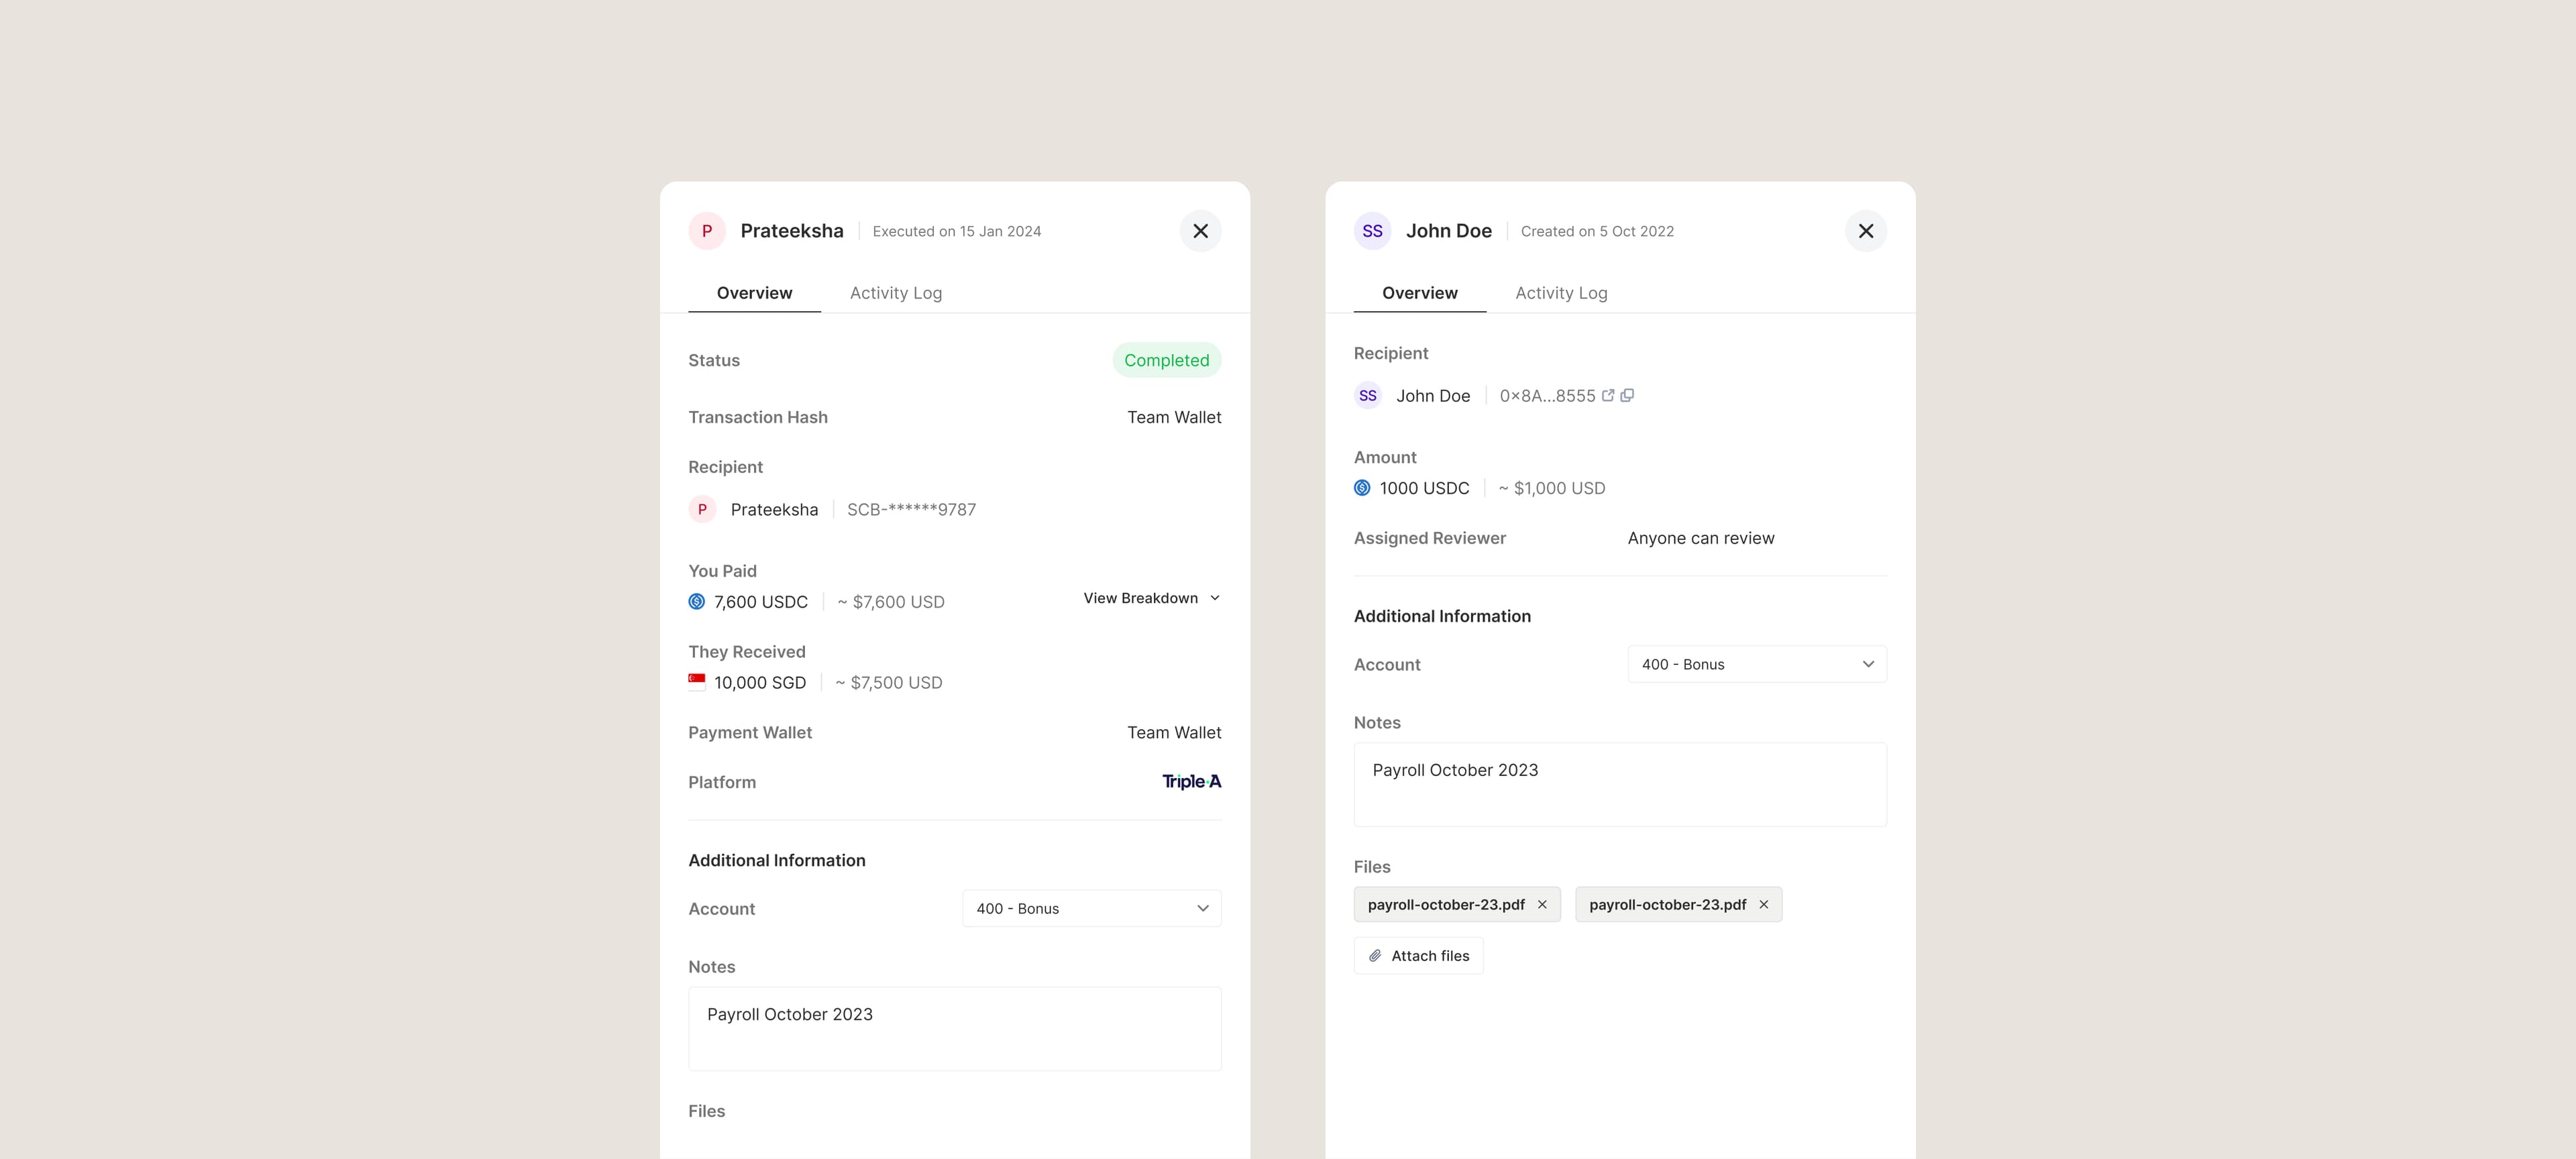Click the 0x8A...8555 wallet address text
This screenshot has height=1159, width=2576.
tap(1547, 396)
